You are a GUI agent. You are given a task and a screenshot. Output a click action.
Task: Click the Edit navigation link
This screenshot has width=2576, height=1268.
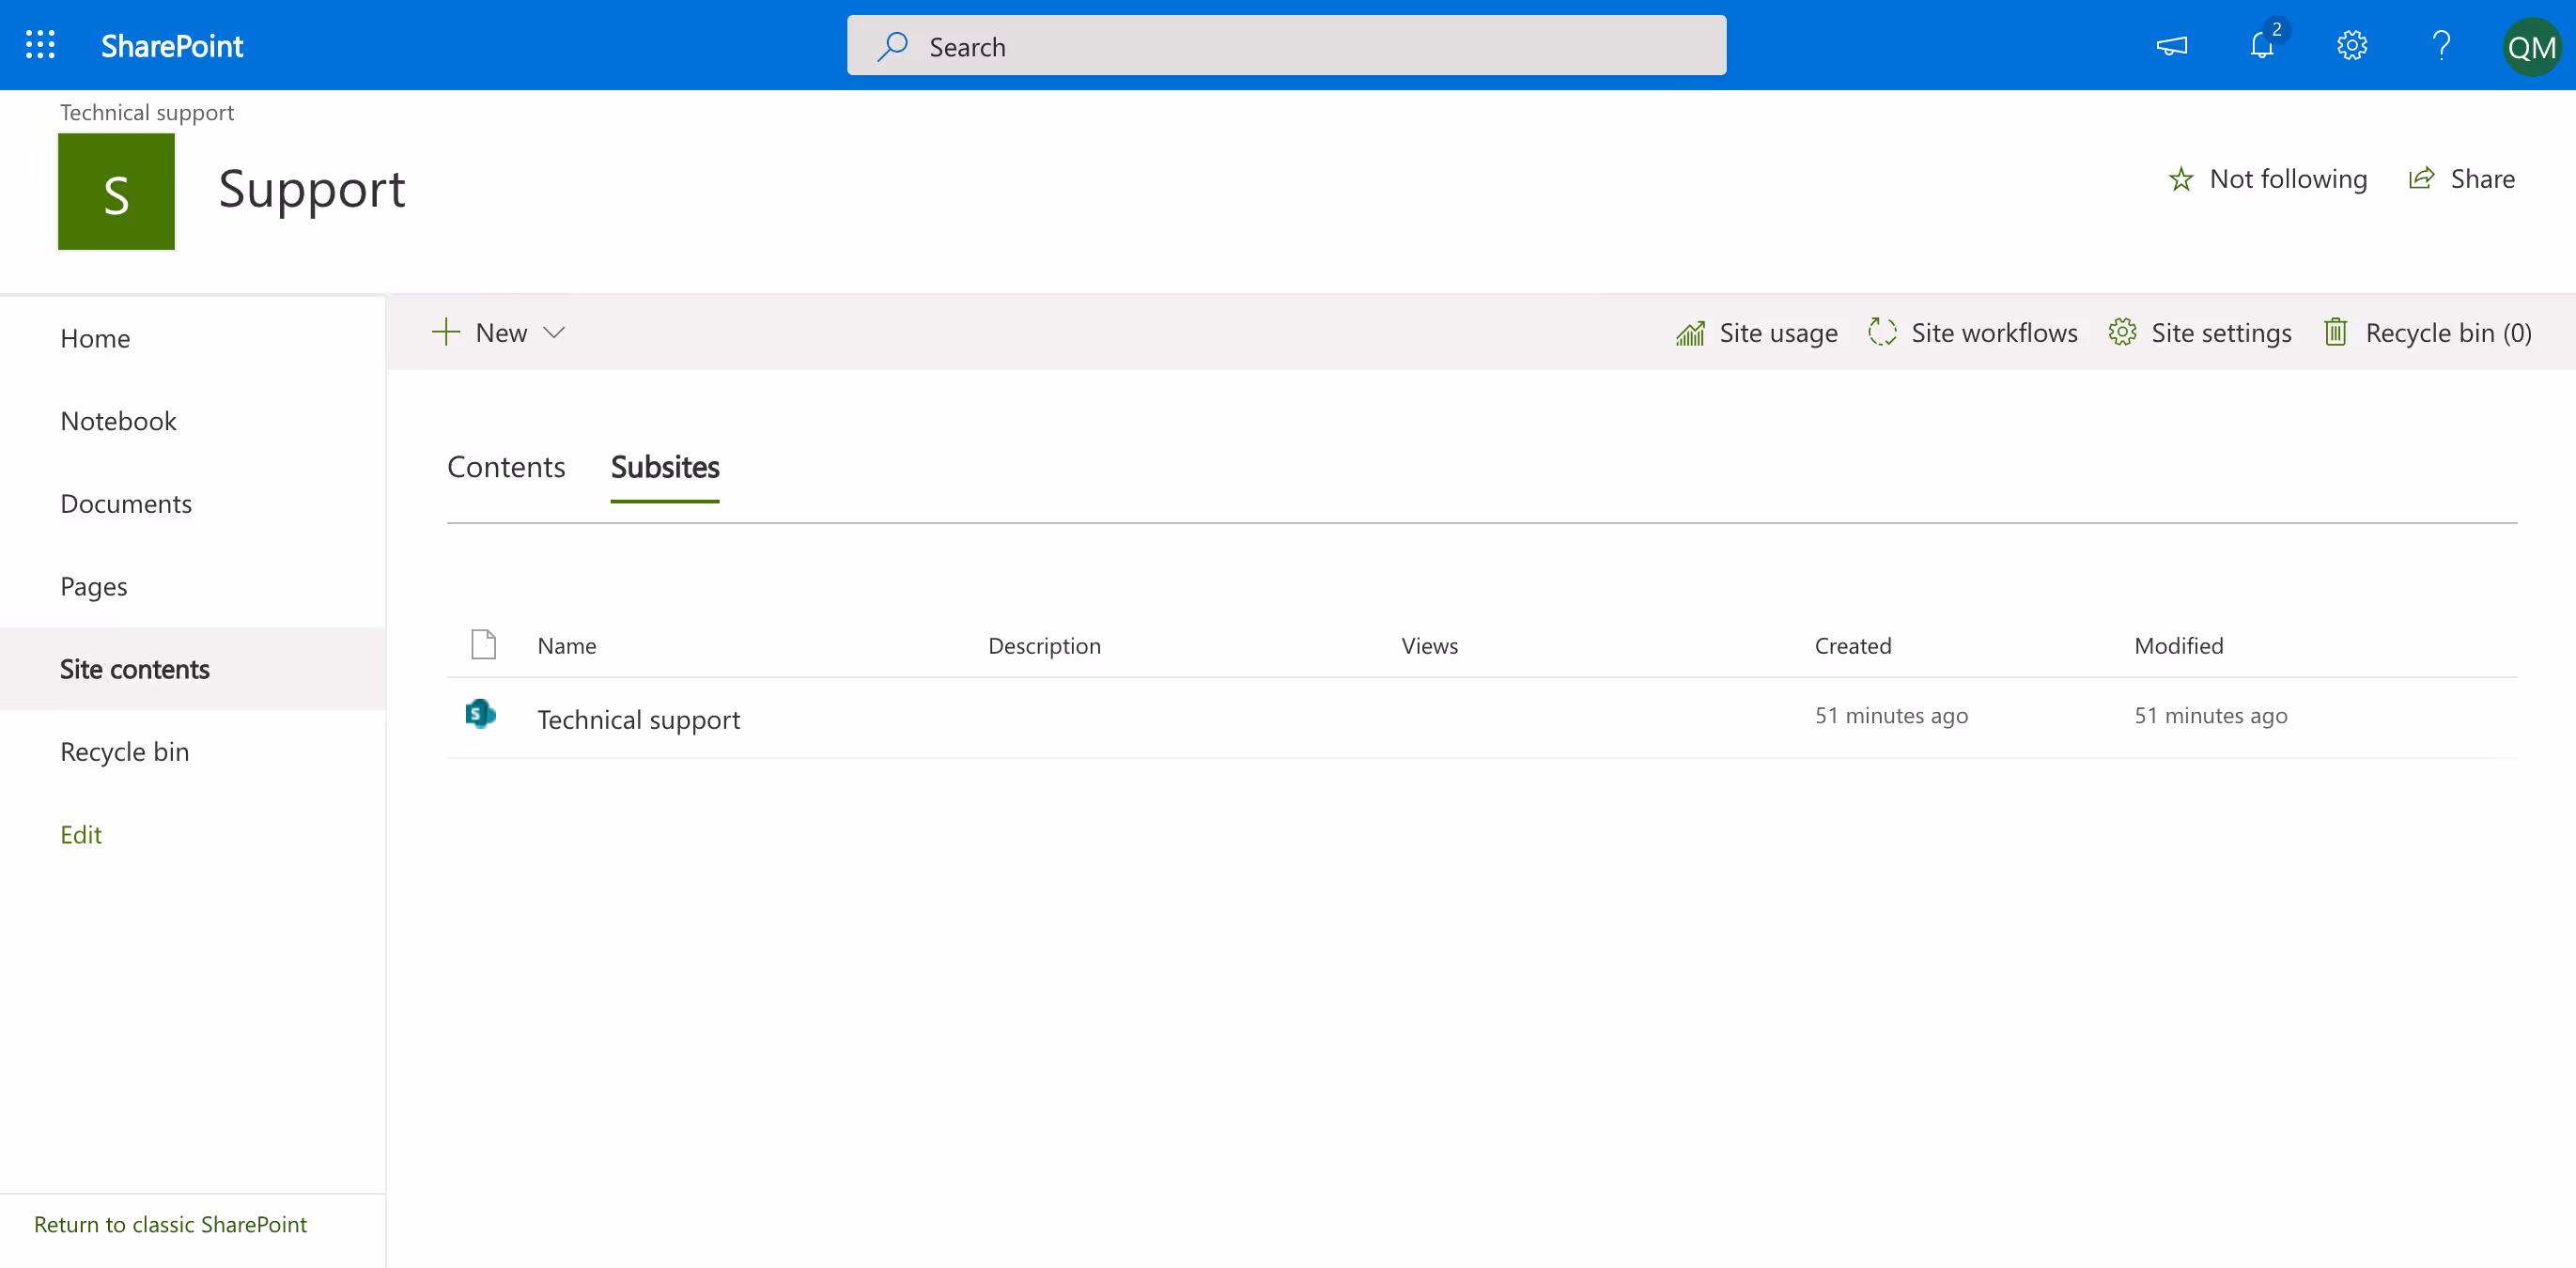(x=81, y=835)
